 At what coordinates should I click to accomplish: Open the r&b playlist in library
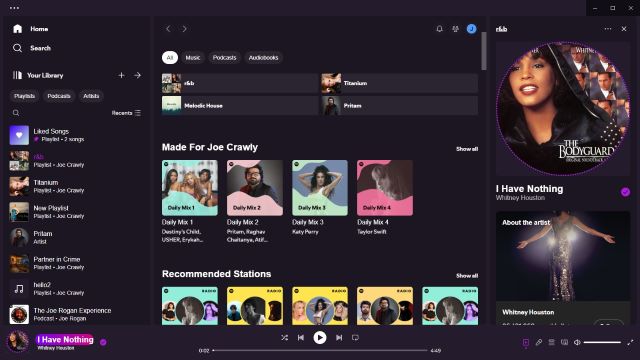76,161
